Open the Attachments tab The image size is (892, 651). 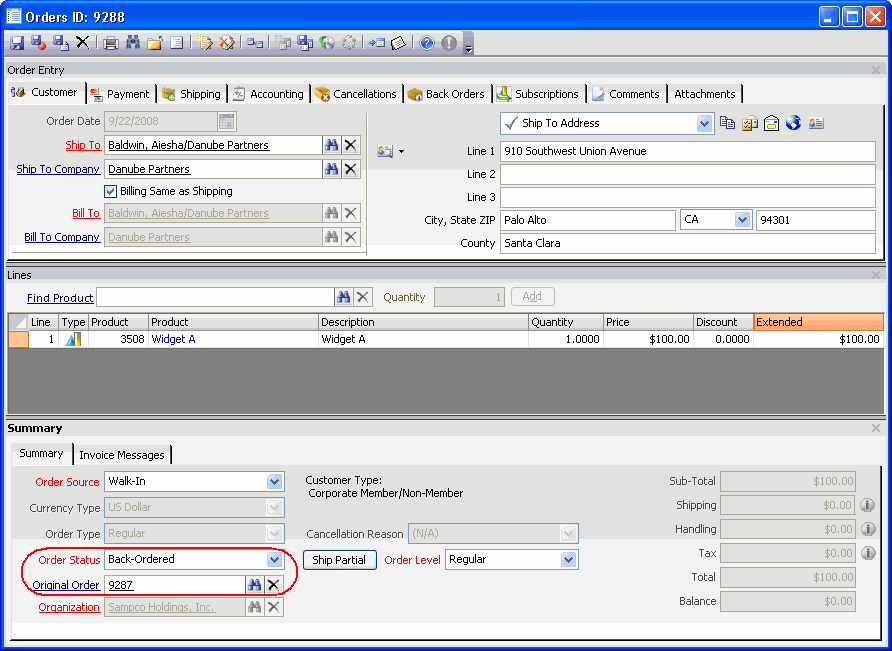[x=705, y=94]
